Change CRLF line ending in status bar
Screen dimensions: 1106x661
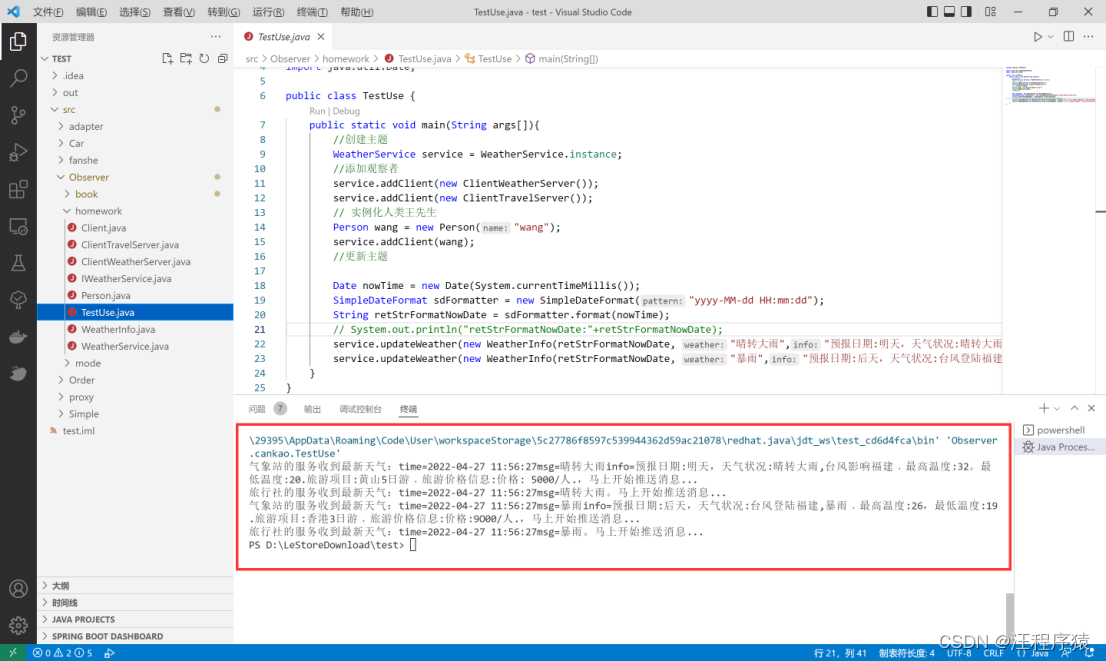click(x=993, y=653)
